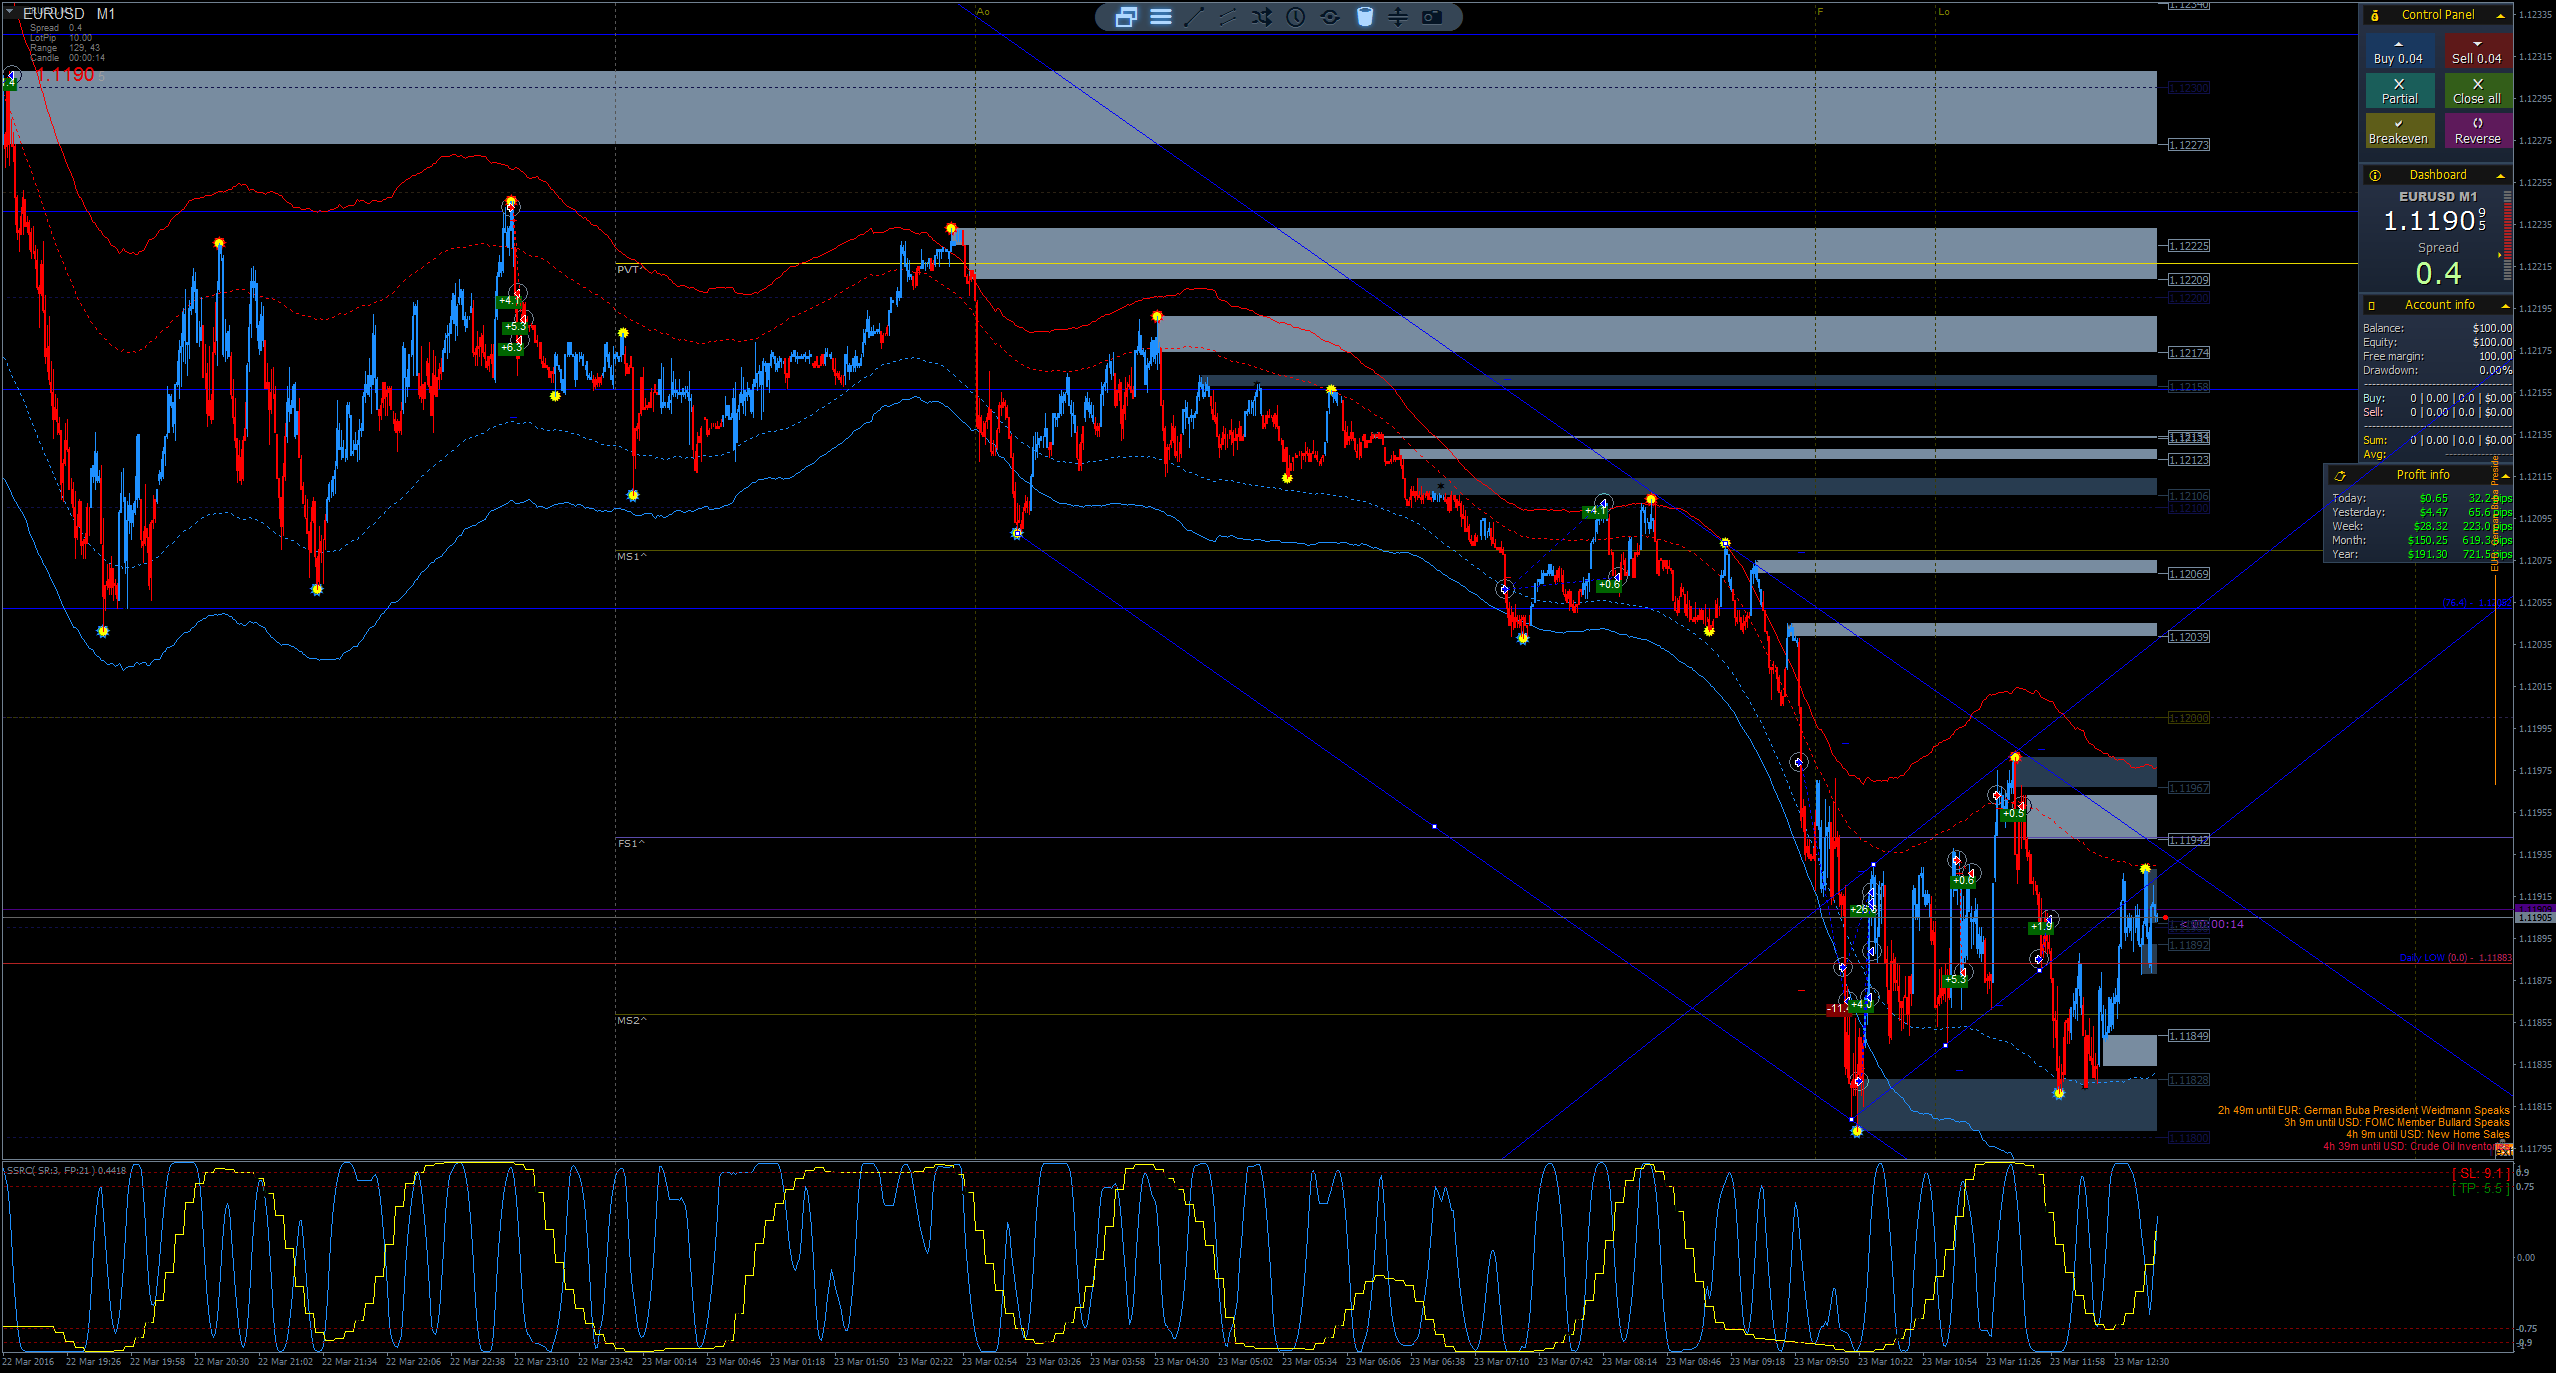Click the 1.12174 price level label
This screenshot has width=2556, height=1373.
pyautogui.click(x=2188, y=353)
